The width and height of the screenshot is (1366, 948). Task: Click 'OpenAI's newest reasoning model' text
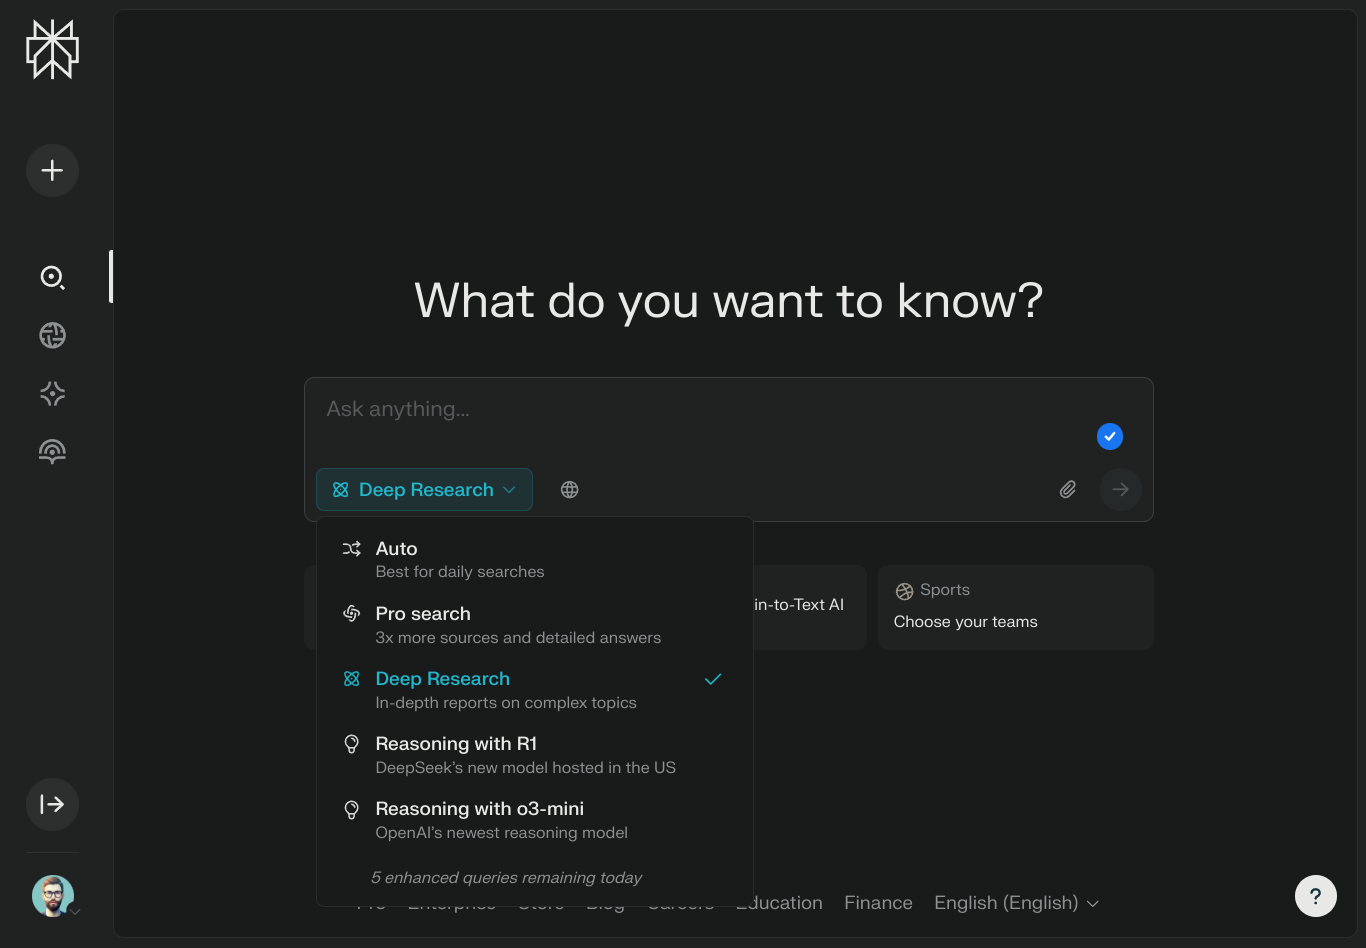coord(502,833)
